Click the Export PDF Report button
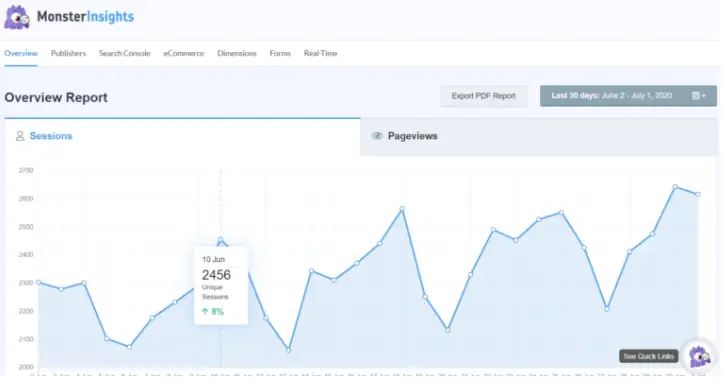724x385 pixels. tap(483, 96)
